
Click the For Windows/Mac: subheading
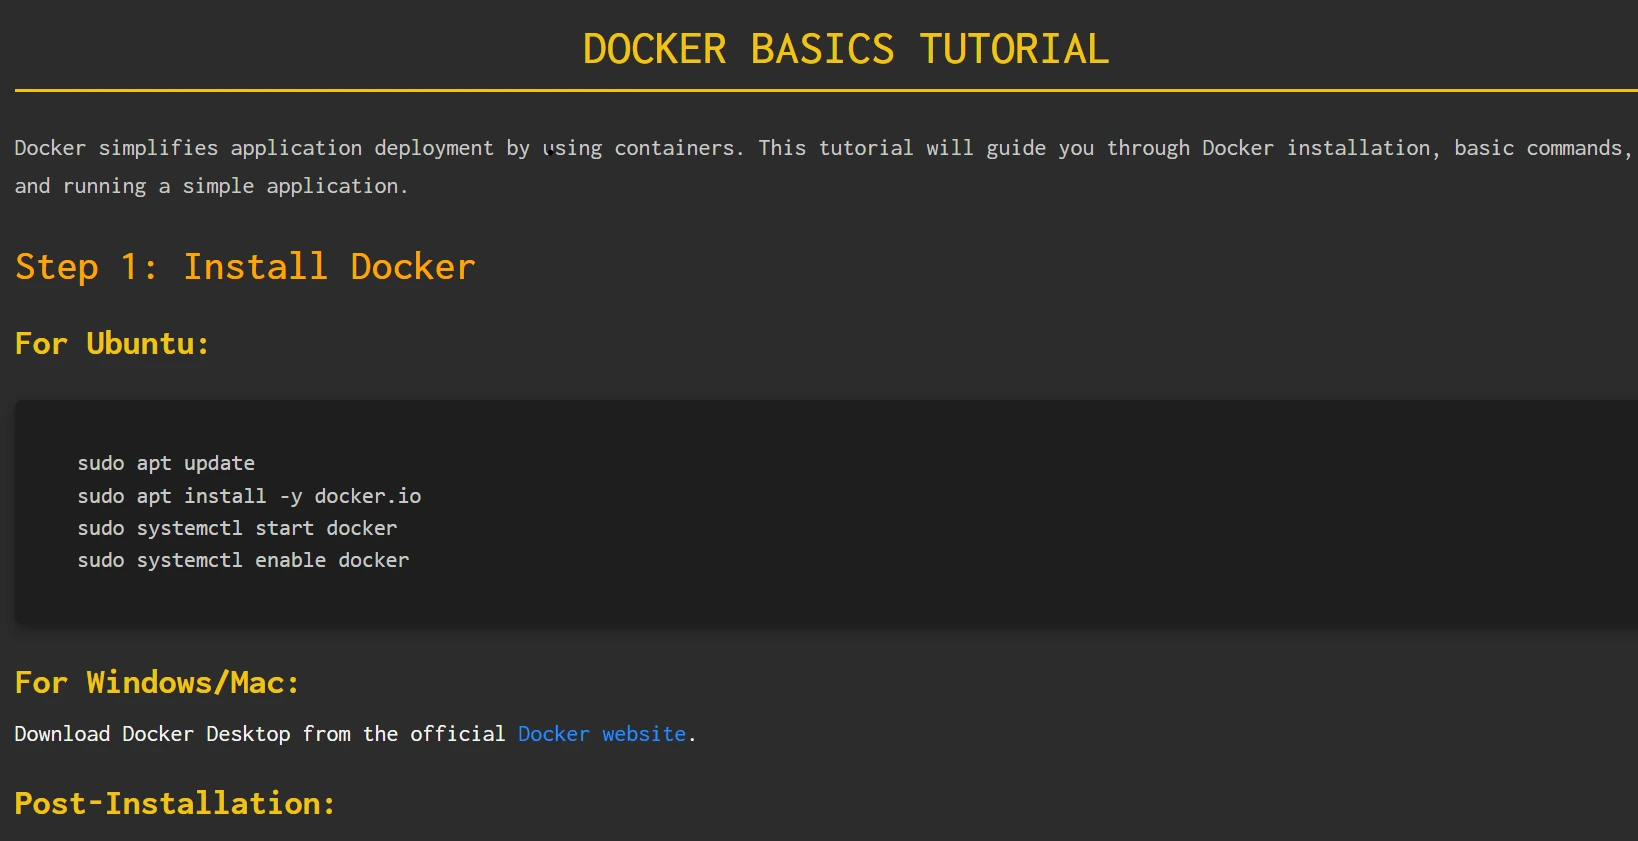point(157,683)
